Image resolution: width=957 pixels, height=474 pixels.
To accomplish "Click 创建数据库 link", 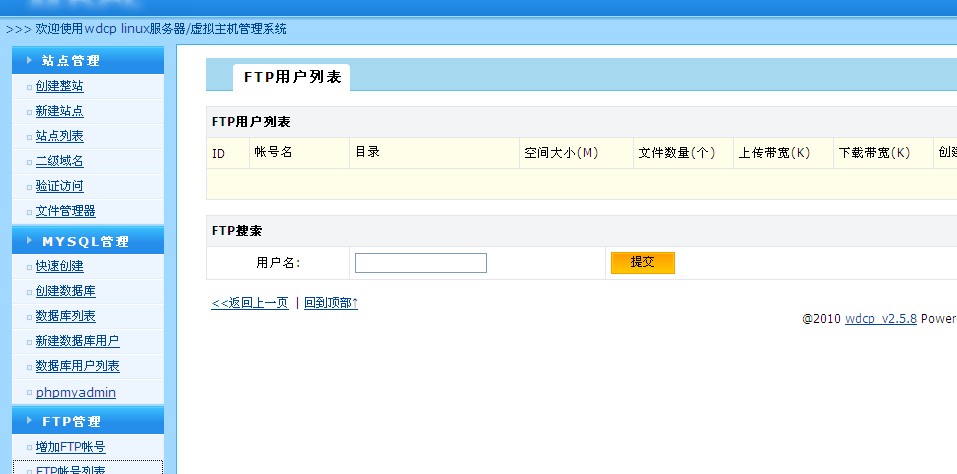I will pyautogui.click(x=65, y=291).
